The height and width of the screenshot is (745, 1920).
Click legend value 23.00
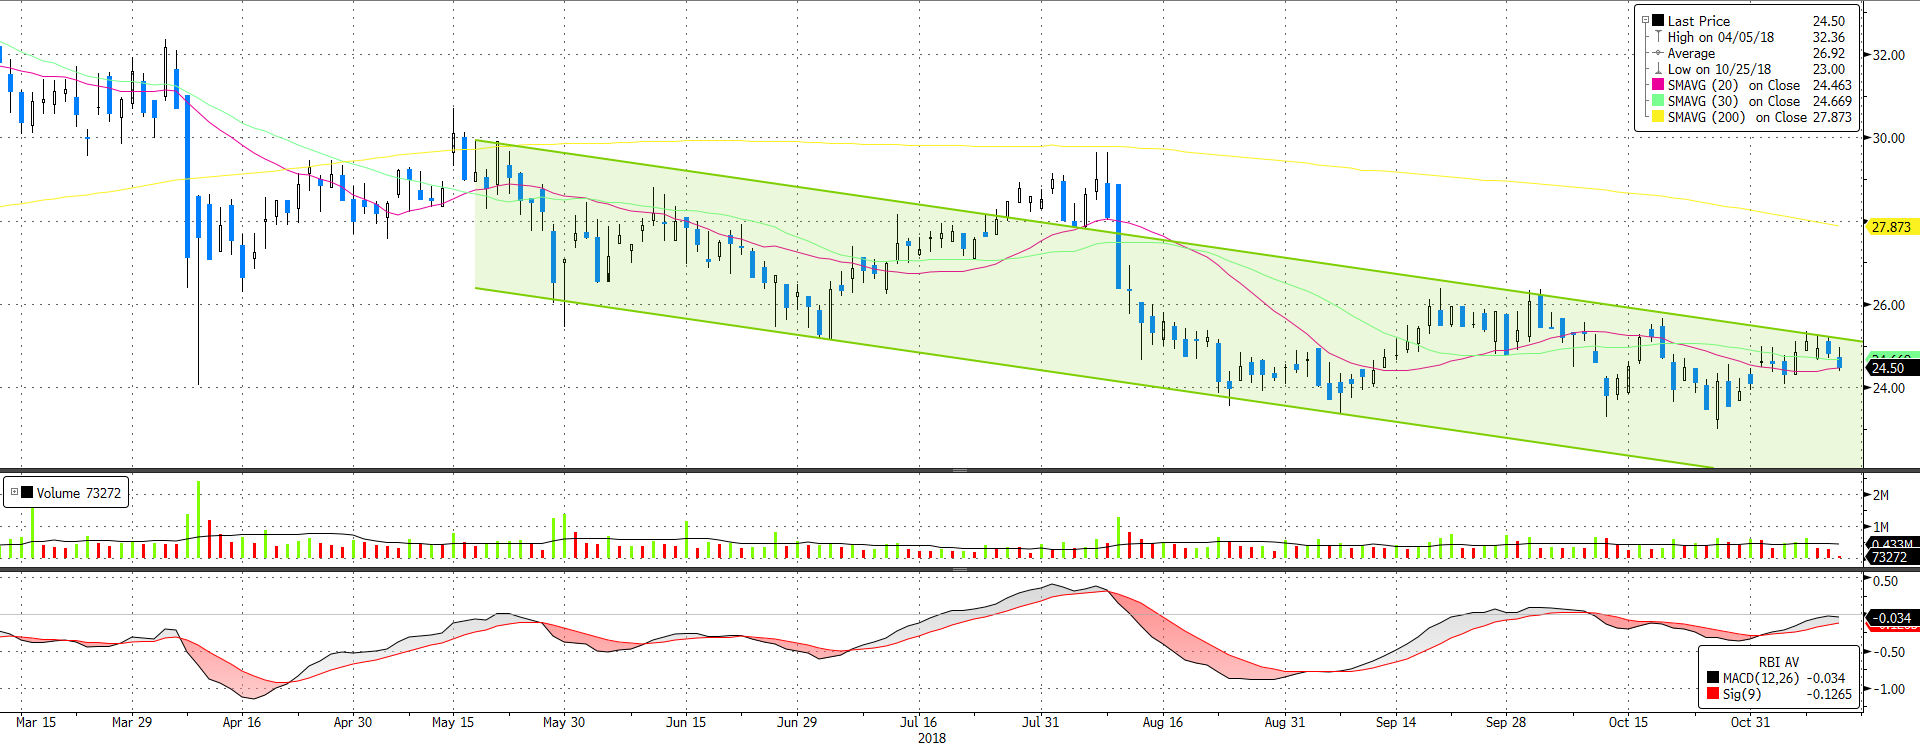point(1829,69)
